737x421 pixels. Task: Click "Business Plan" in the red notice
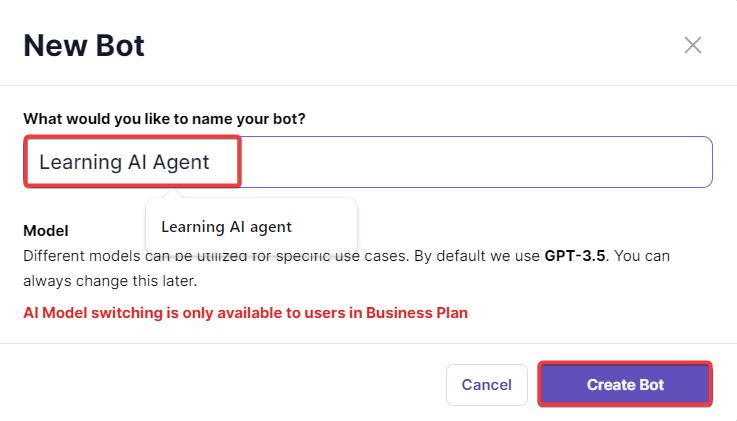pos(416,312)
